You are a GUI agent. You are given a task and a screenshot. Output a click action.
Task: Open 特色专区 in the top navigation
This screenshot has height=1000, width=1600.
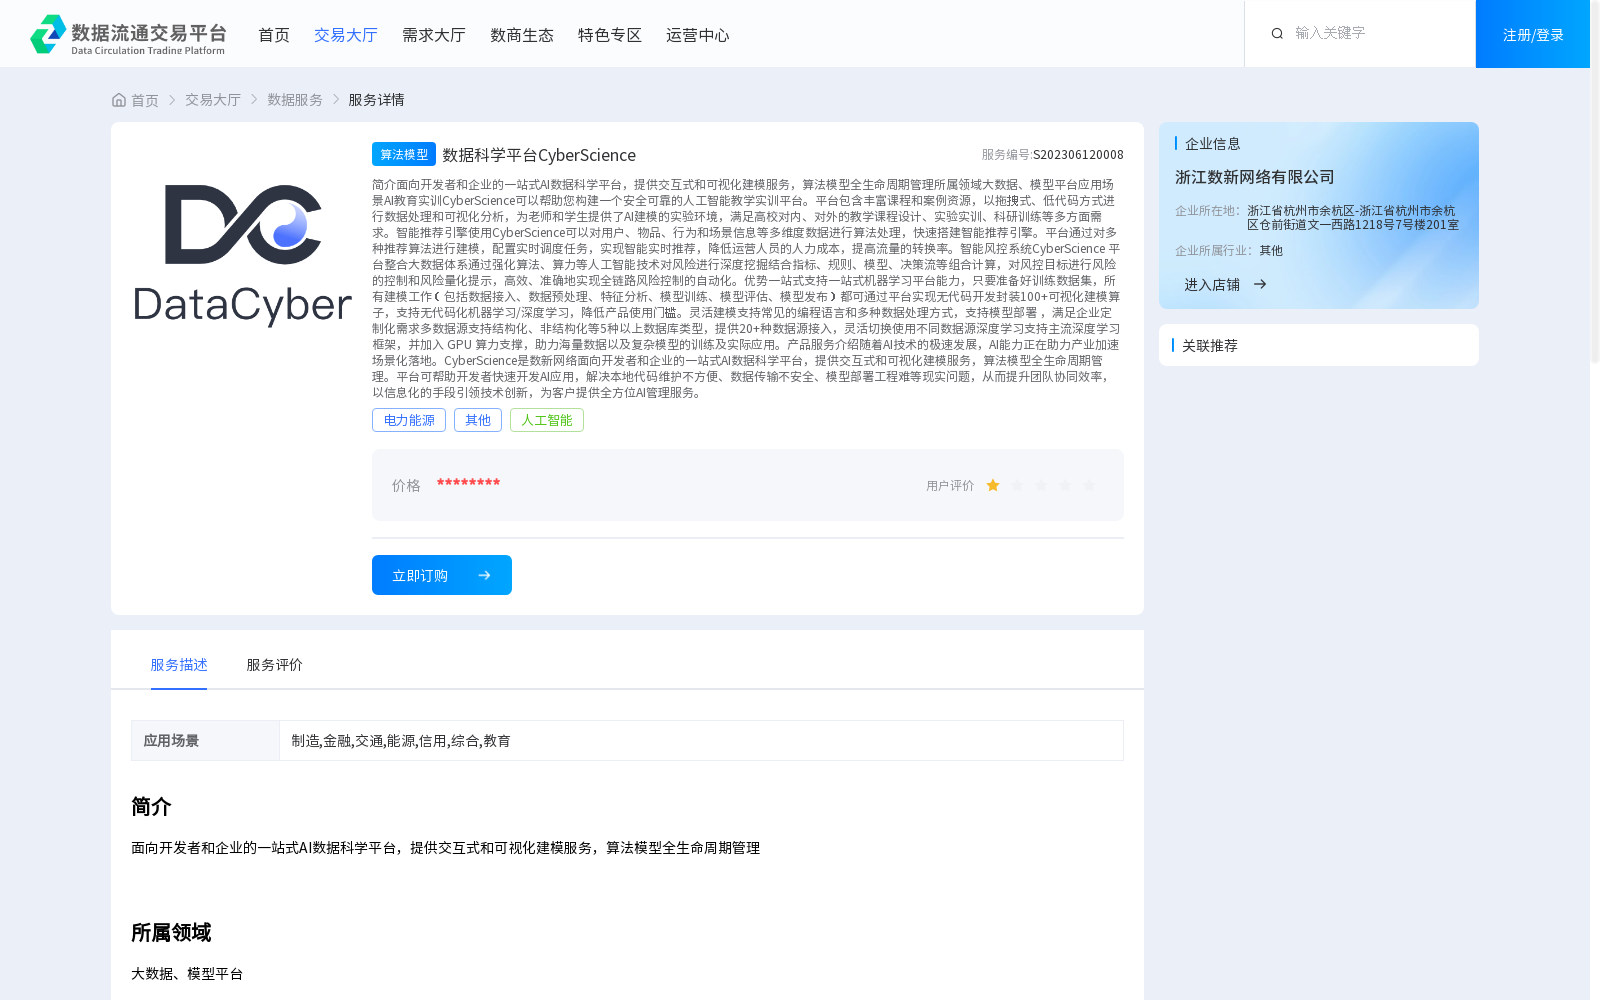click(610, 35)
